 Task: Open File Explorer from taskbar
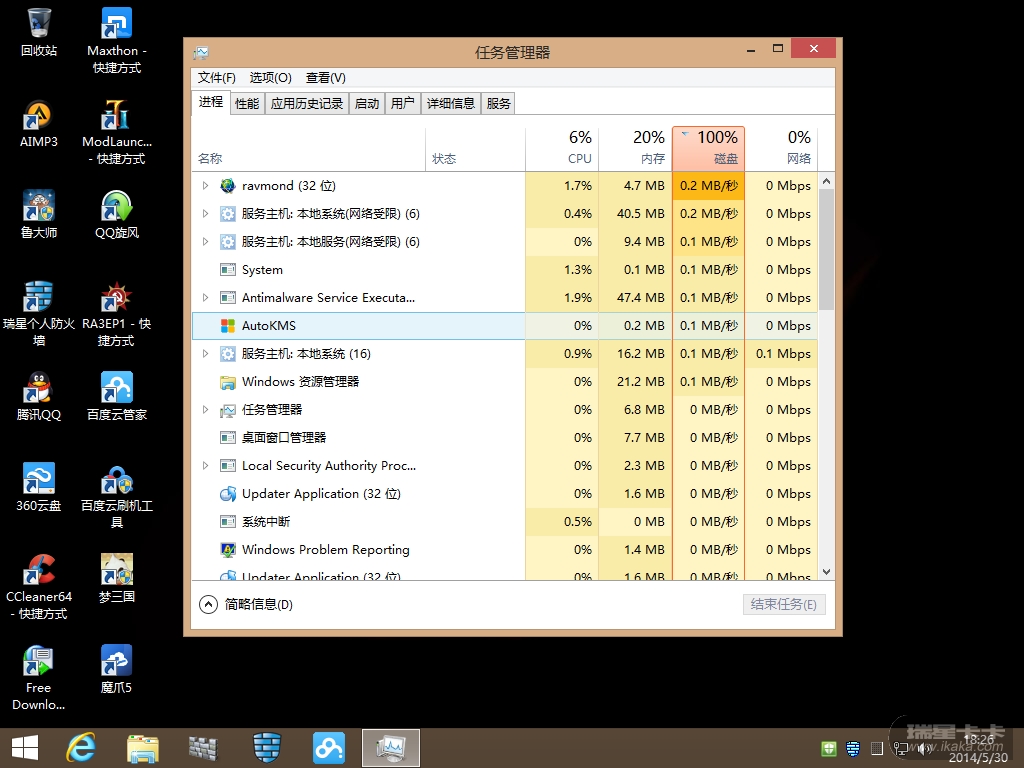point(142,748)
